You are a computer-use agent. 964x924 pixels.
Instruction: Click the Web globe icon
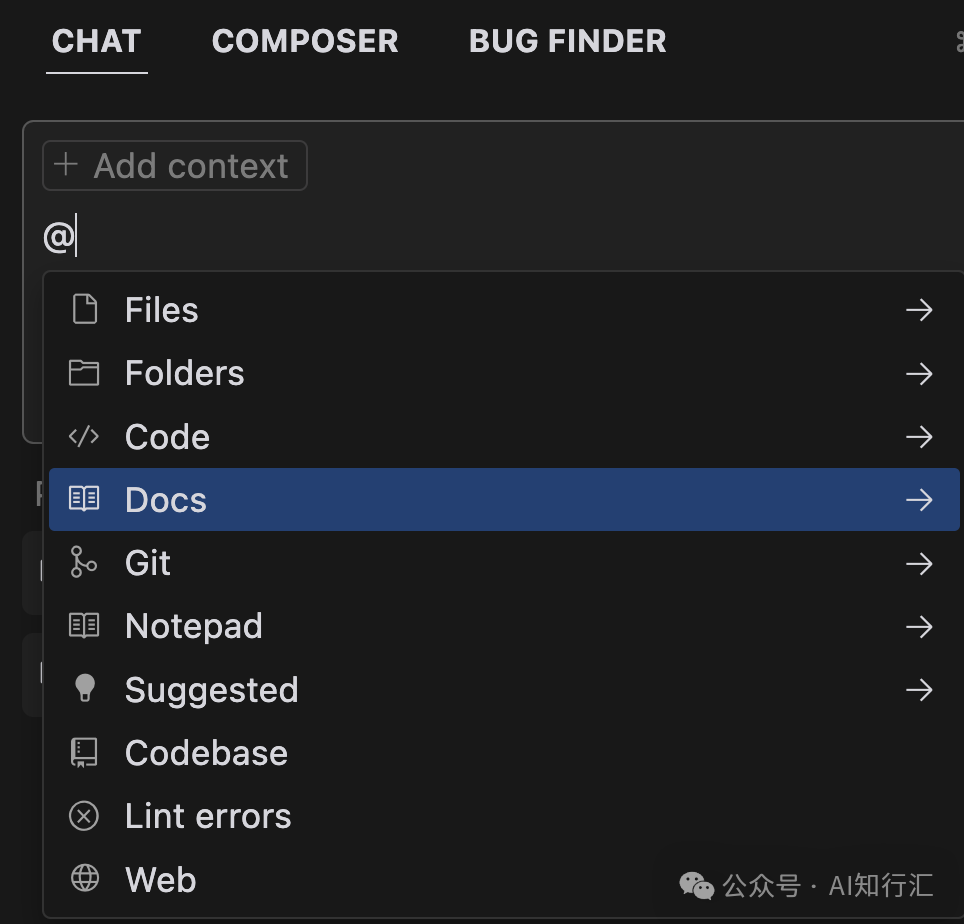pyautogui.click(x=84, y=878)
